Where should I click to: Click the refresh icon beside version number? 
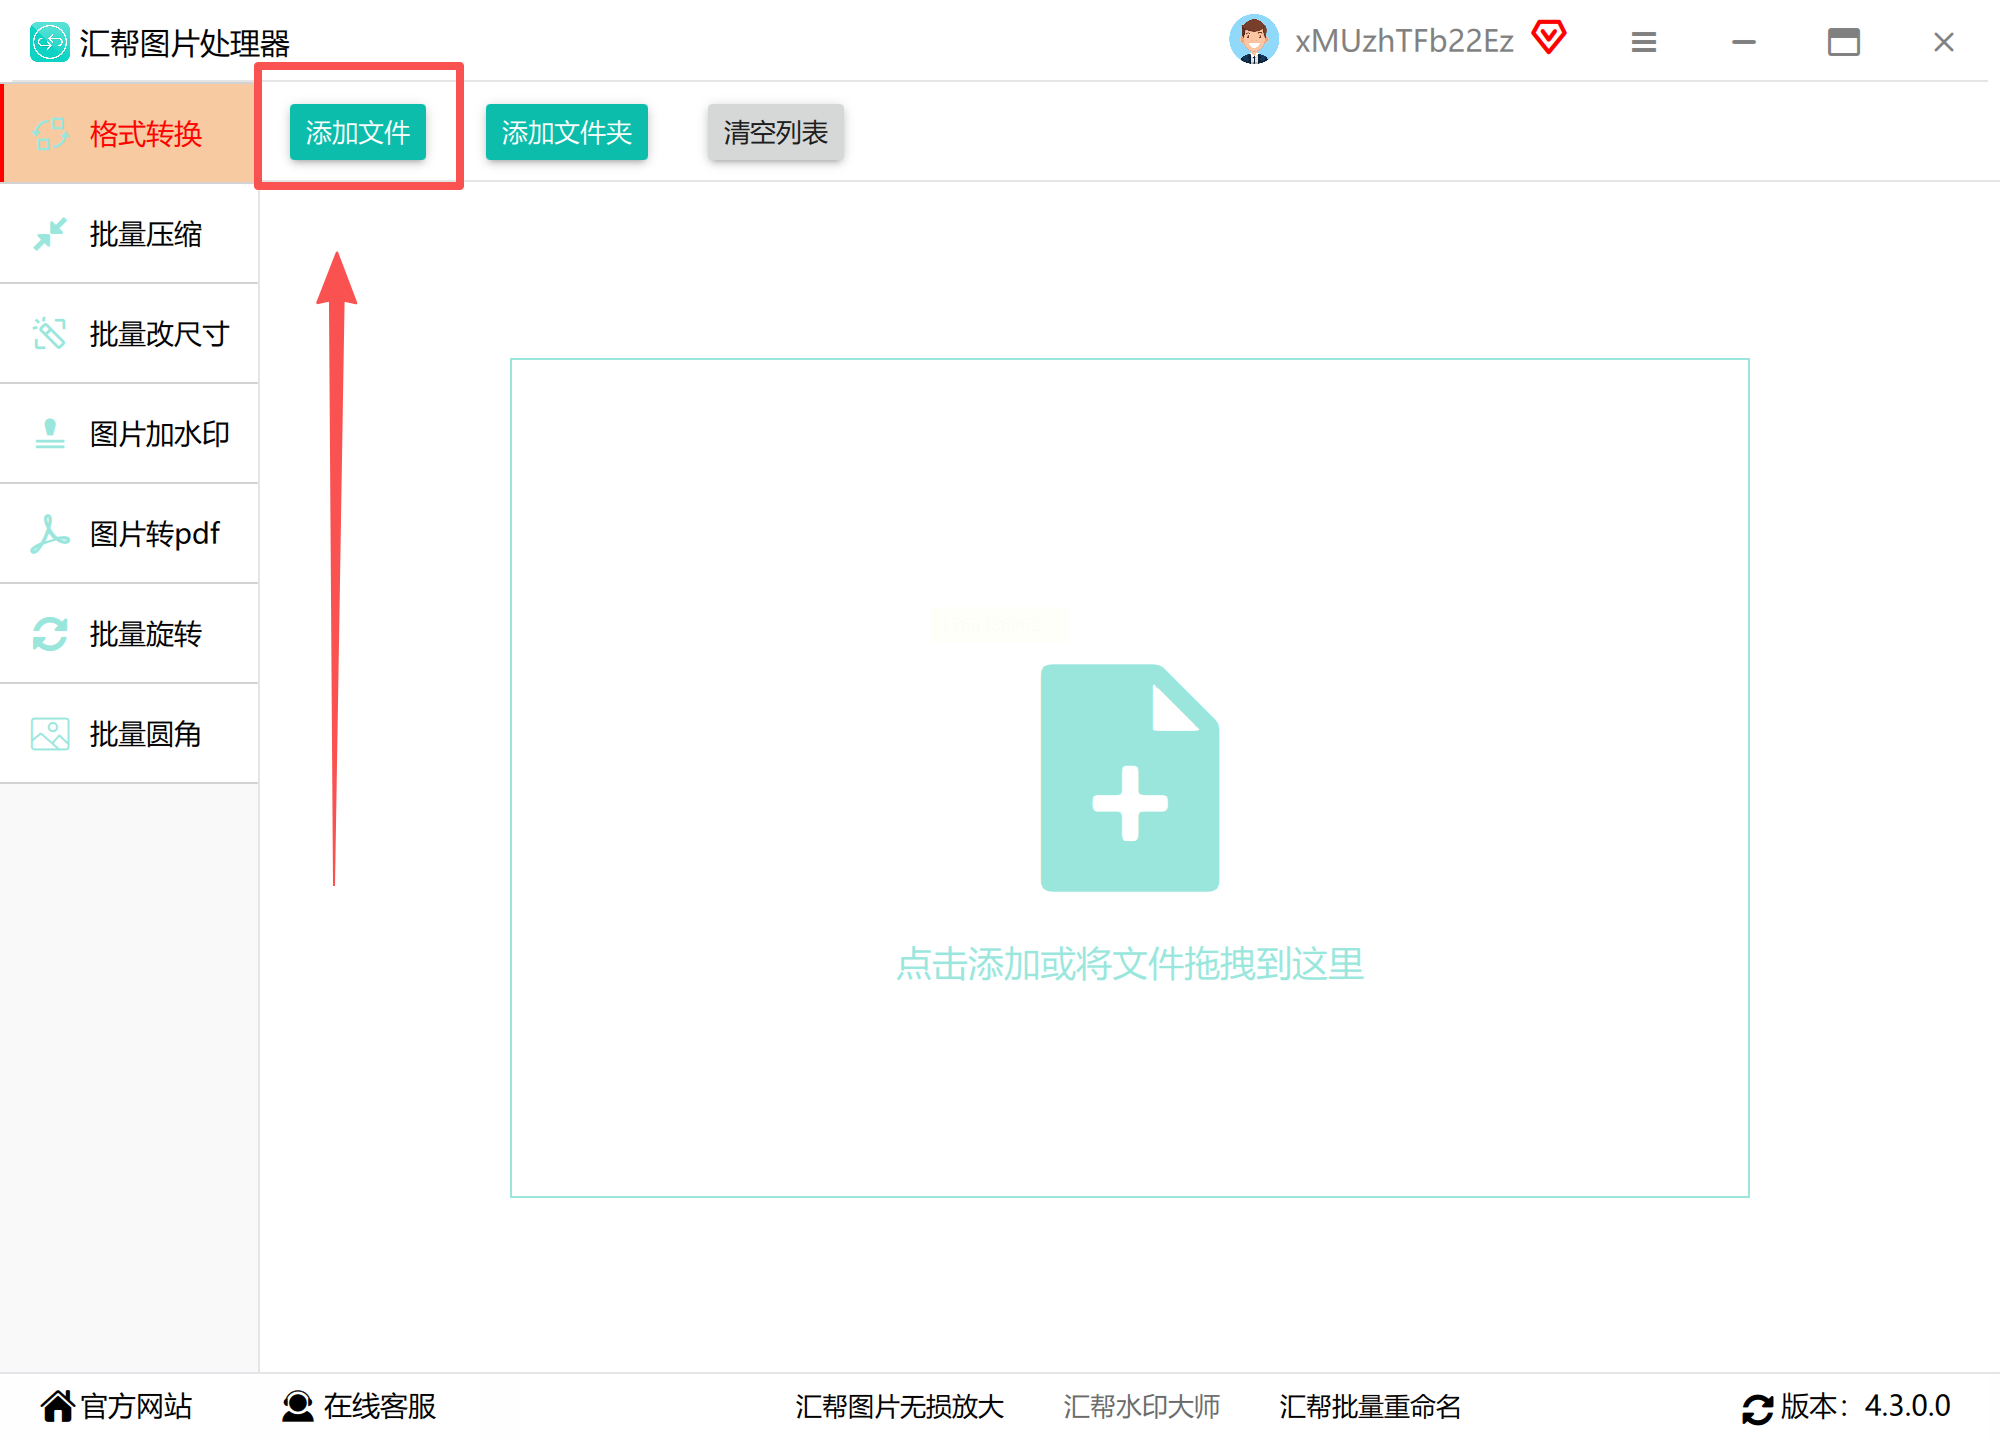(x=1757, y=1408)
